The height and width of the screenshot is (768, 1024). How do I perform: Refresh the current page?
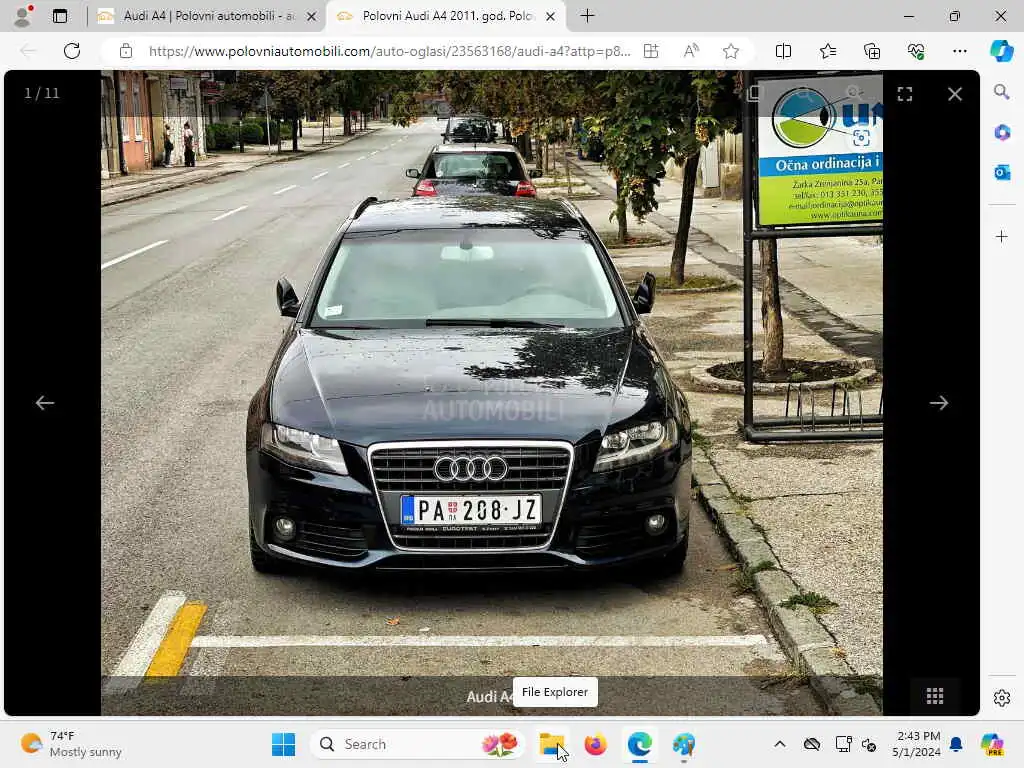(72, 51)
